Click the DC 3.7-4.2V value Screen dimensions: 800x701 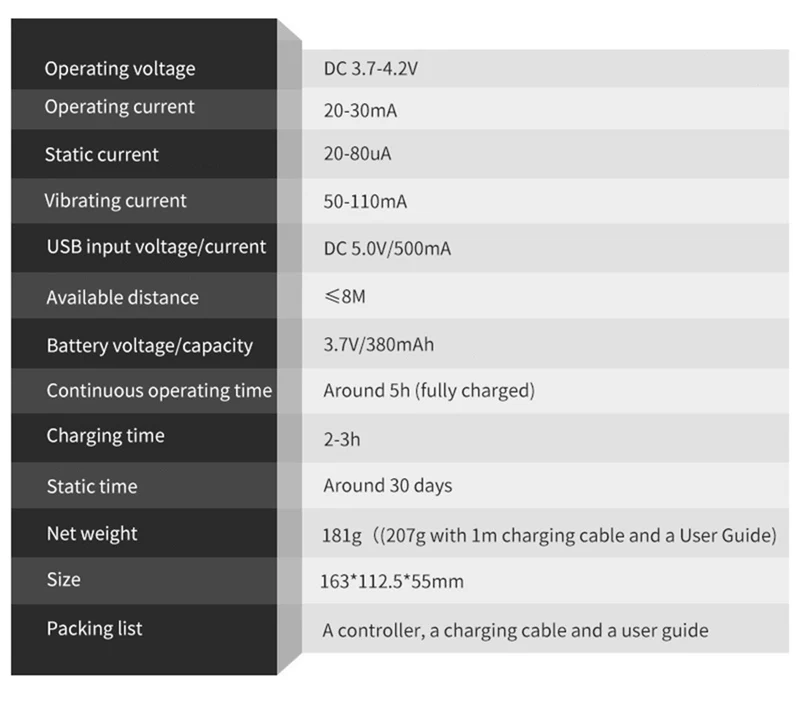370,68
